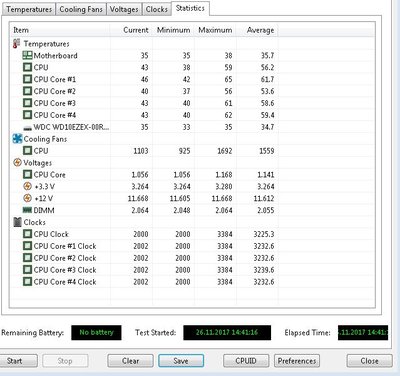
Task: Click the WDC hard drive icon
Action: click(27, 128)
